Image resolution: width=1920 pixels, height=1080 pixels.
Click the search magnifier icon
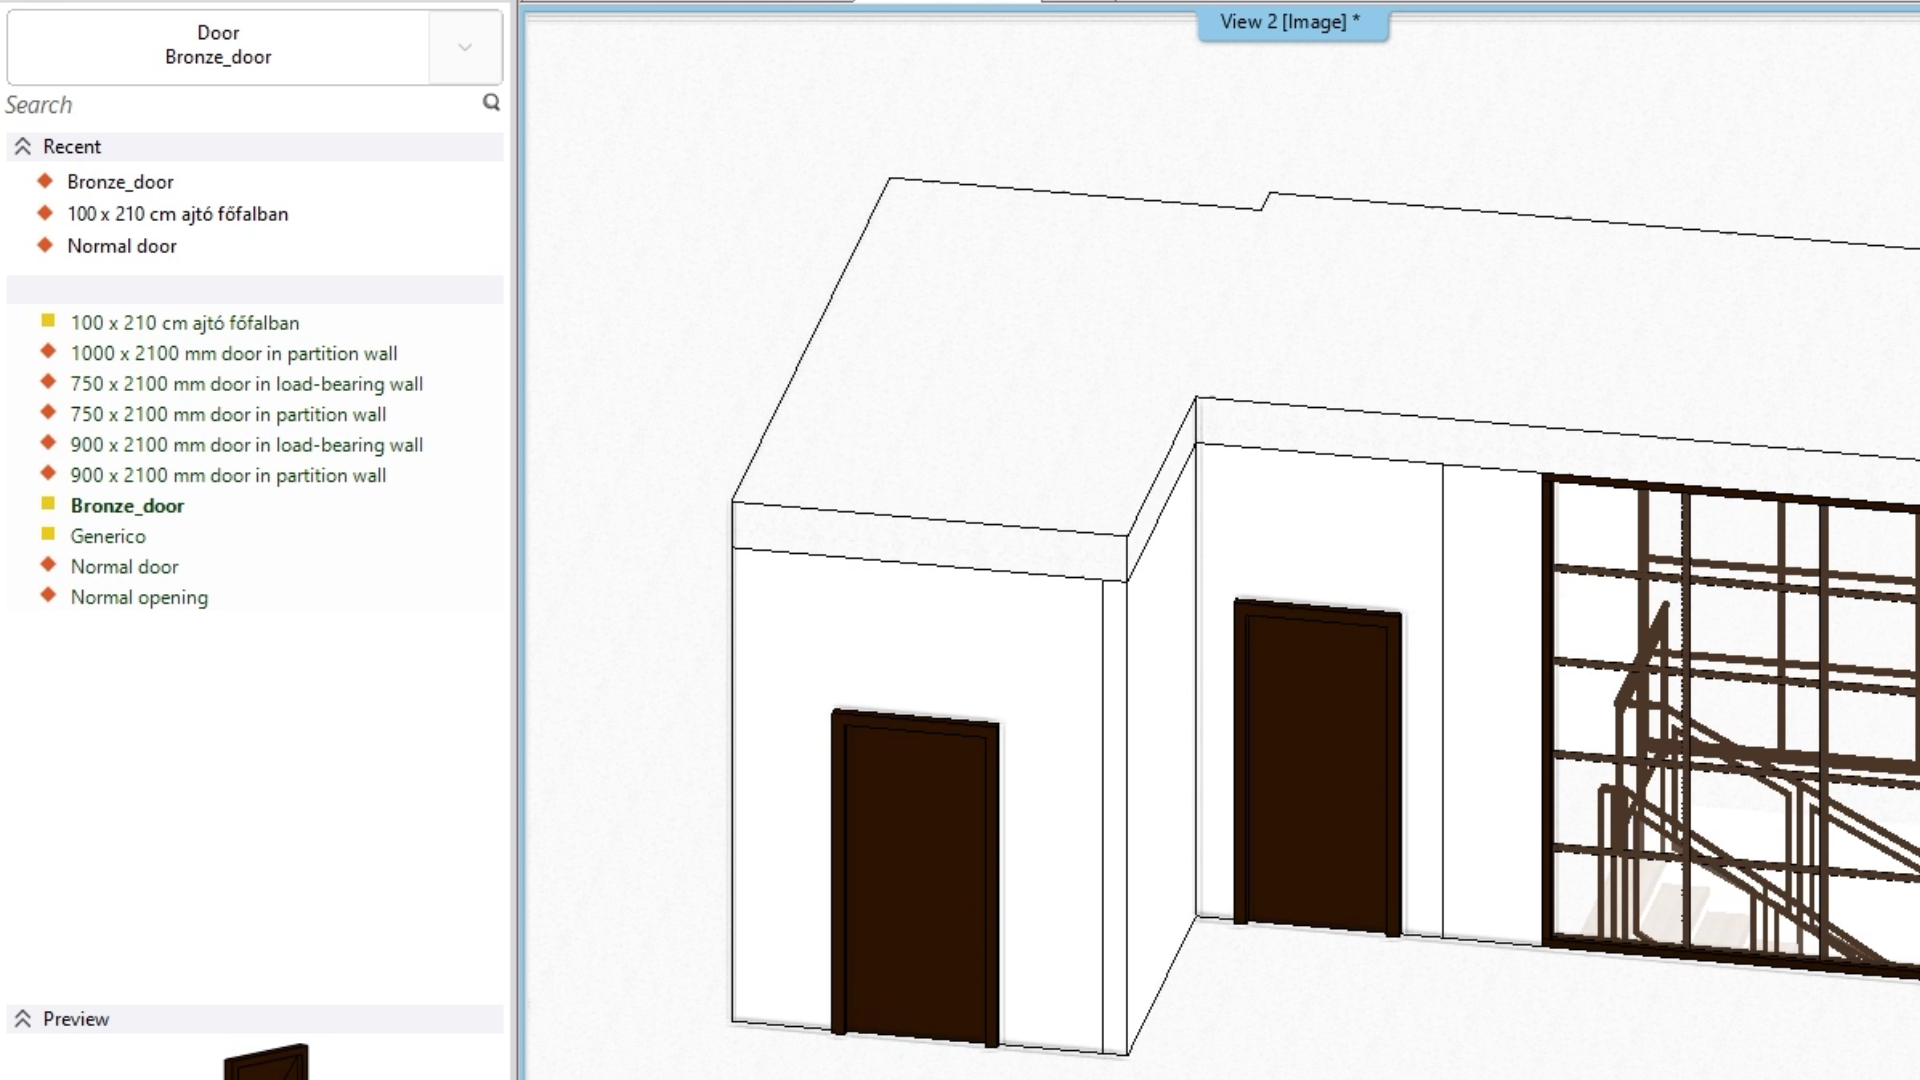coord(491,102)
